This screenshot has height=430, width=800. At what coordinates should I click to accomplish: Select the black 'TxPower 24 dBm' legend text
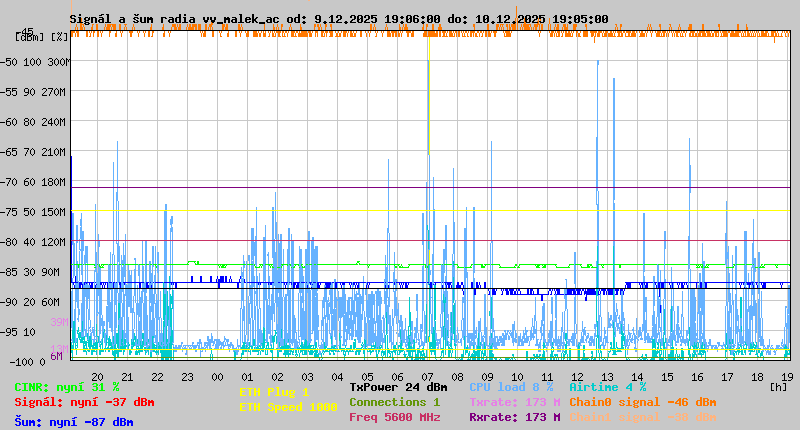coord(398,388)
